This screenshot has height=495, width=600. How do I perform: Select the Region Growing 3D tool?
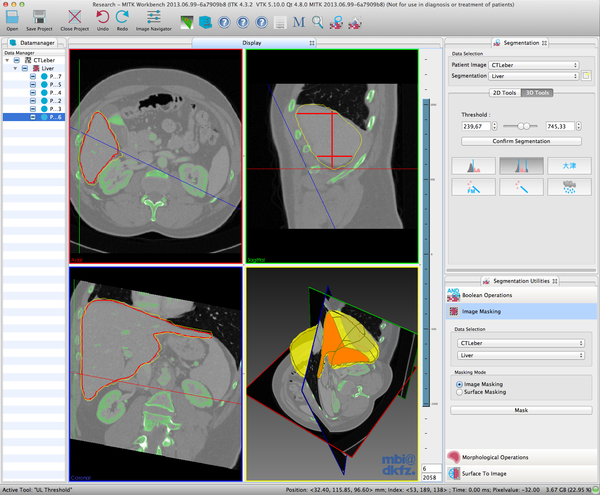click(521, 187)
